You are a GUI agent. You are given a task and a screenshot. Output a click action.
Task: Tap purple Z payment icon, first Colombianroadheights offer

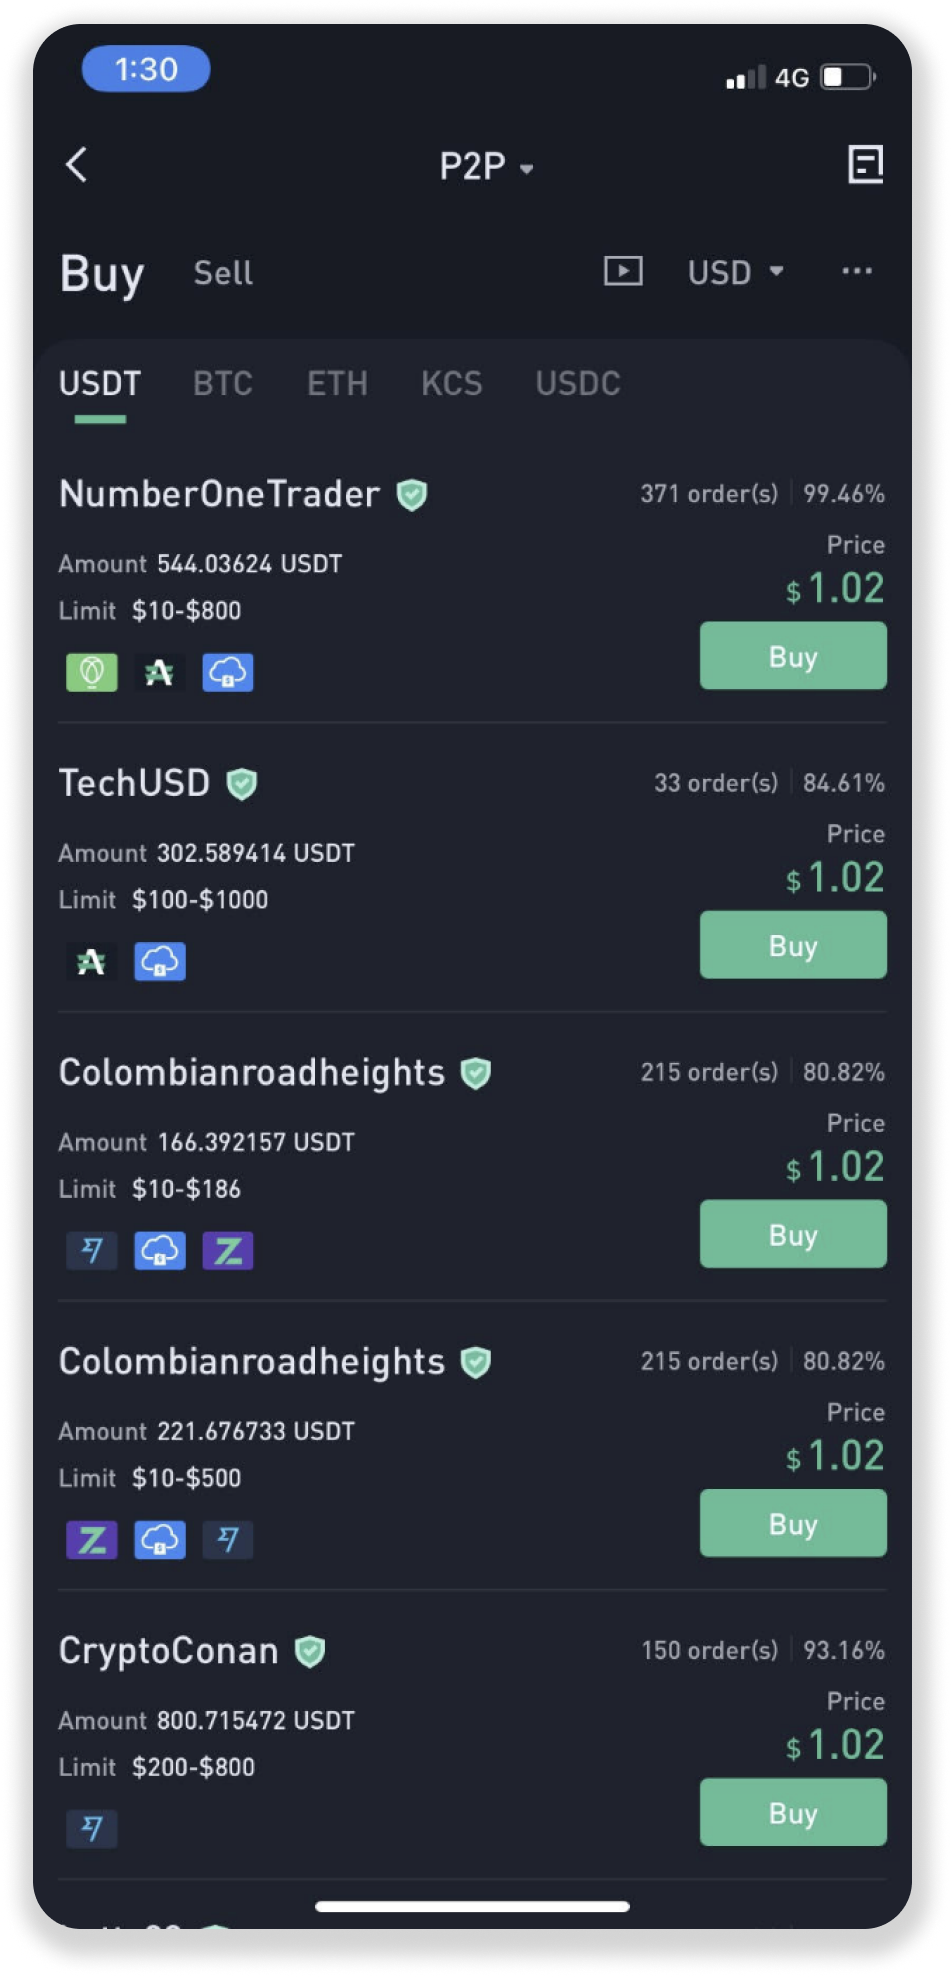point(228,1251)
